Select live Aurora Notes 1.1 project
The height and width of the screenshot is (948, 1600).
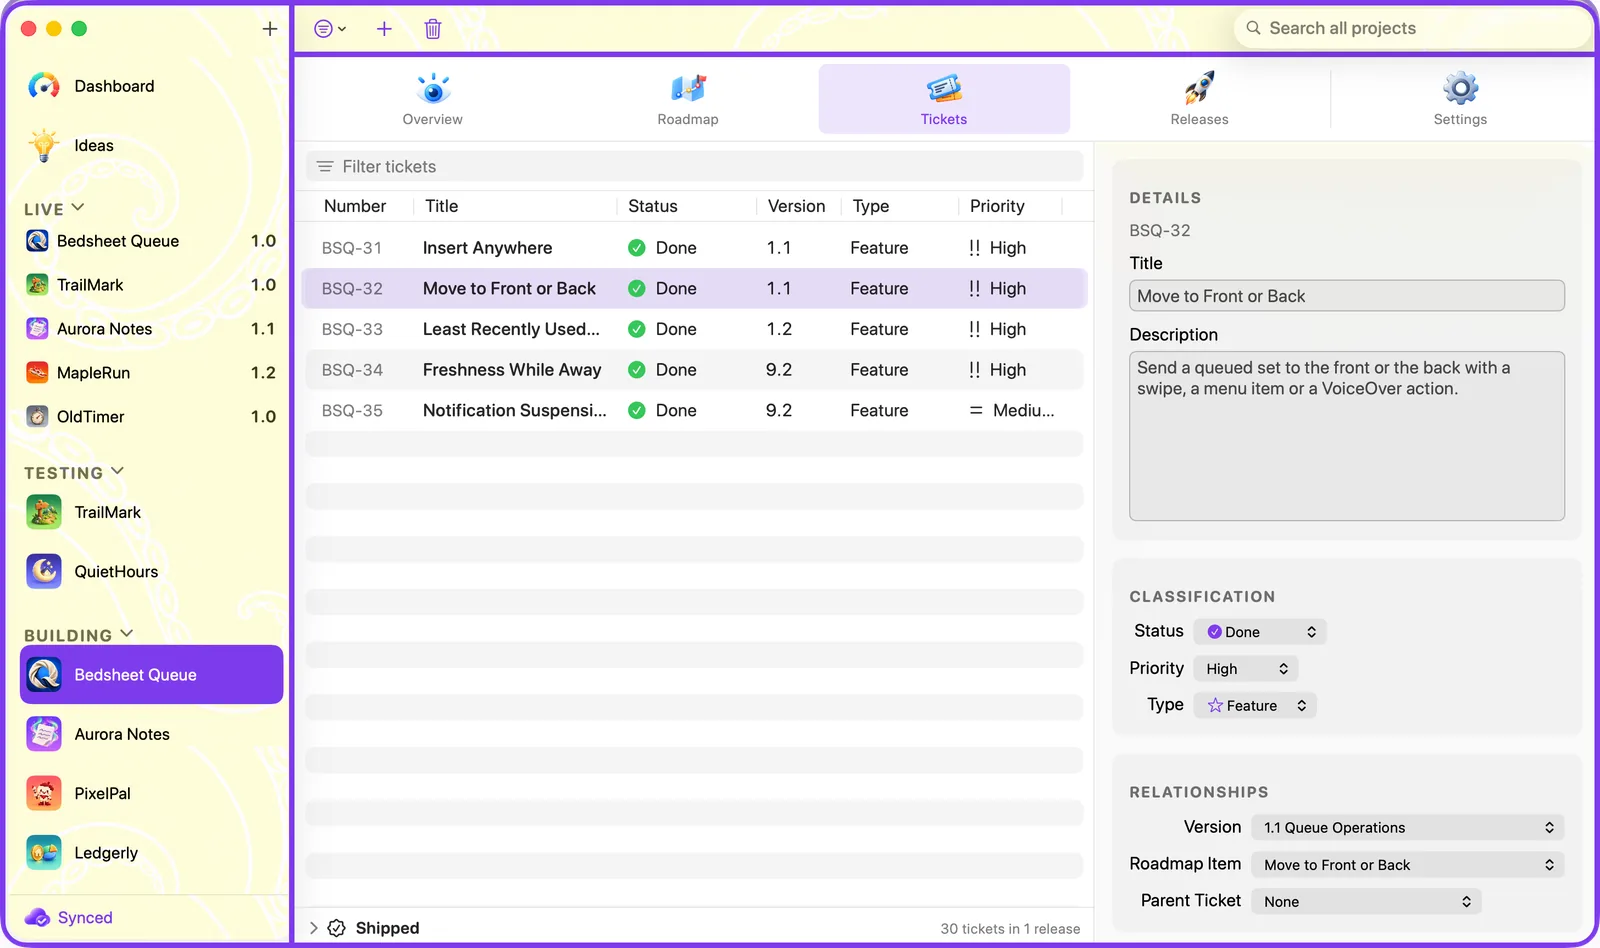(x=151, y=329)
